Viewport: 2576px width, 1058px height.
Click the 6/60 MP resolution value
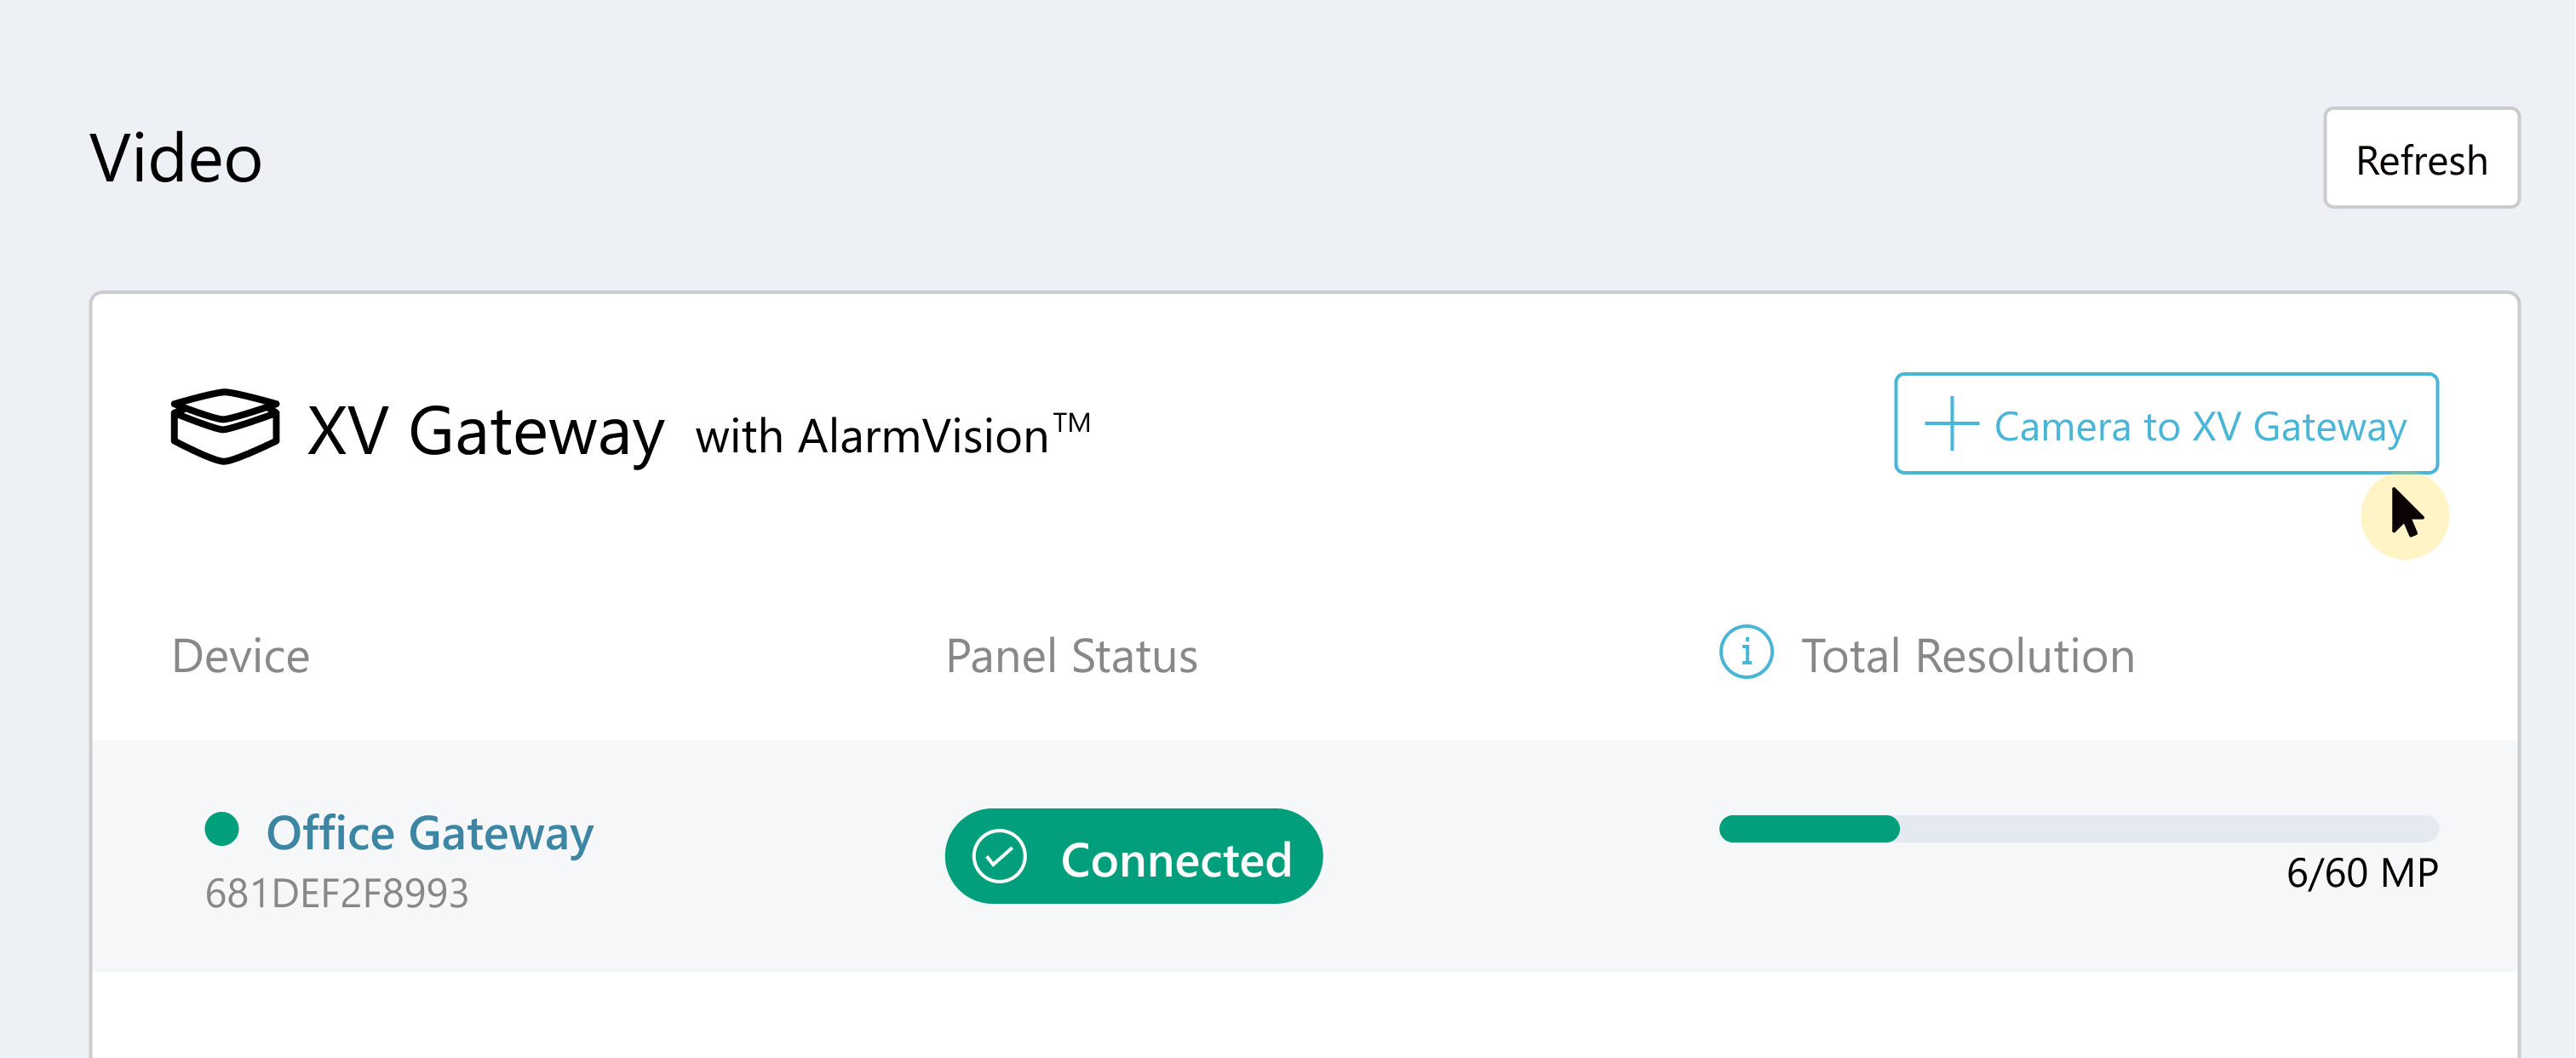pyautogui.click(x=2362, y=873)
